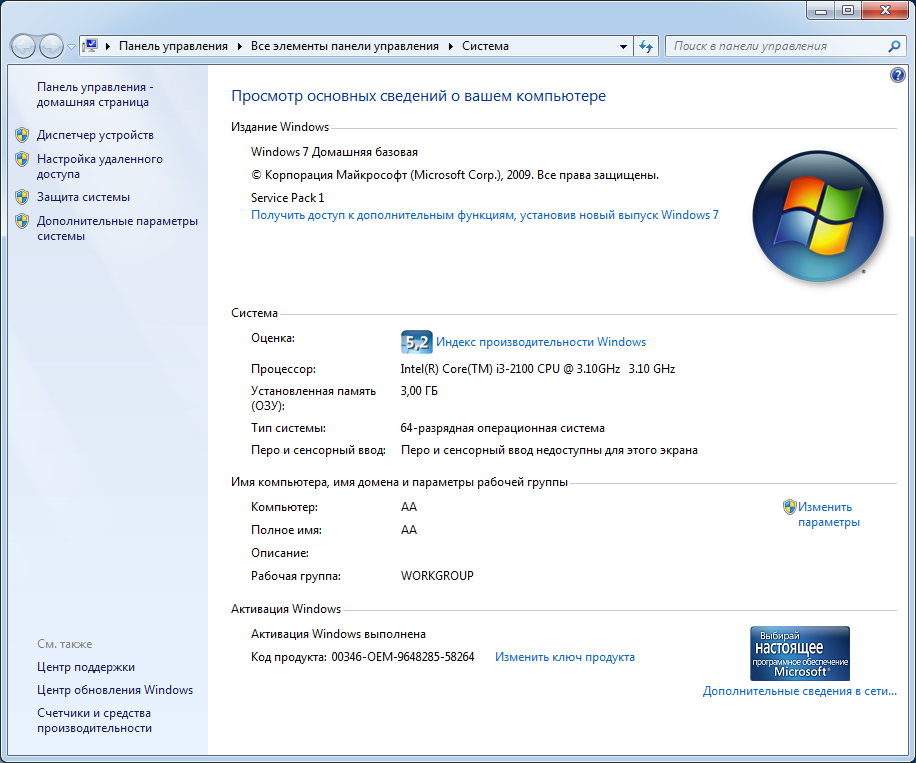Open Панель управления breadcrumb in address bar
This screenshot has height=763, width=916.
pyautogui.click(x=174, y=46)
